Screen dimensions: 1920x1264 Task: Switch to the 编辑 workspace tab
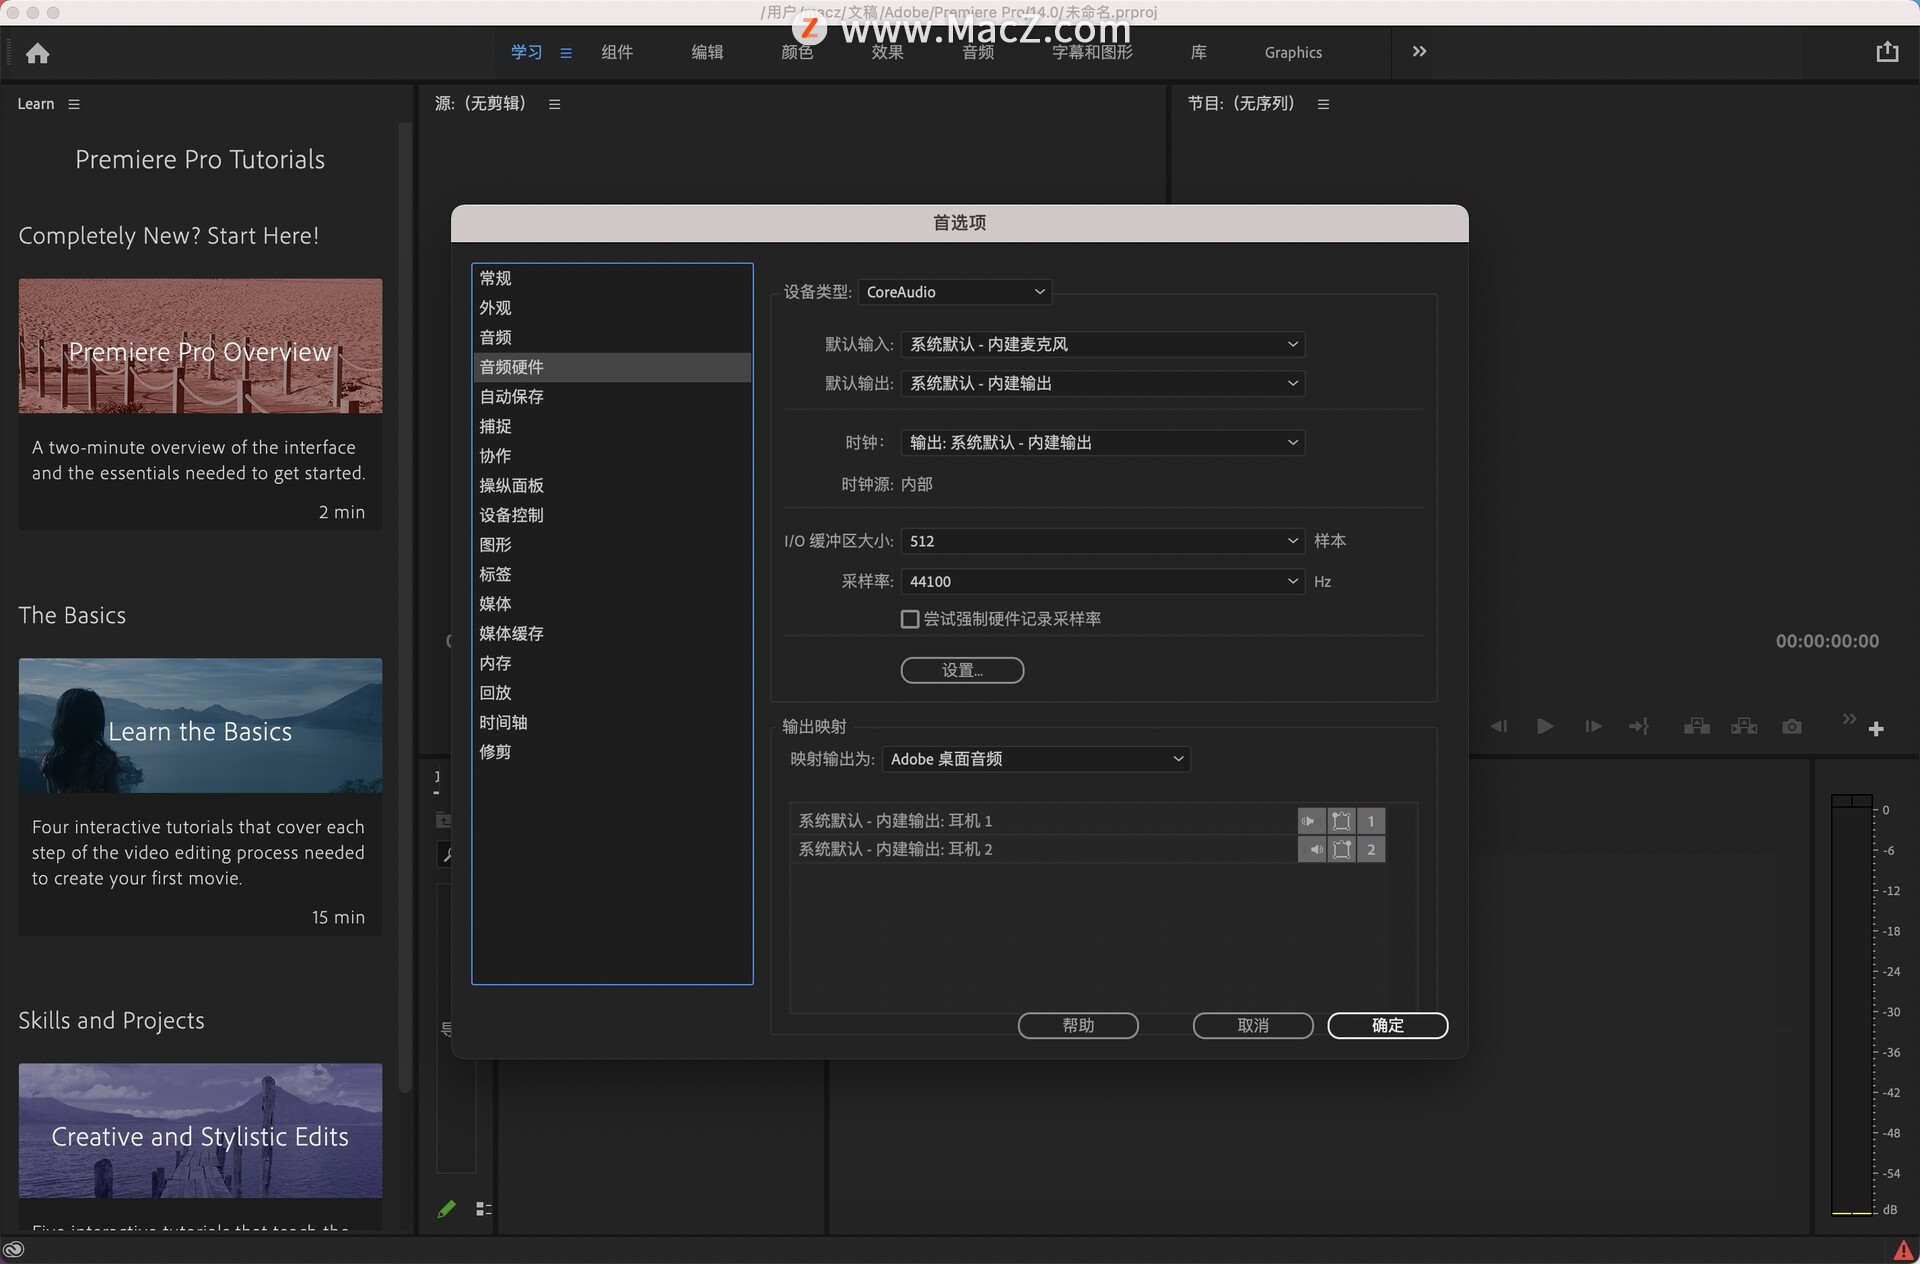[x=707, y=52]
